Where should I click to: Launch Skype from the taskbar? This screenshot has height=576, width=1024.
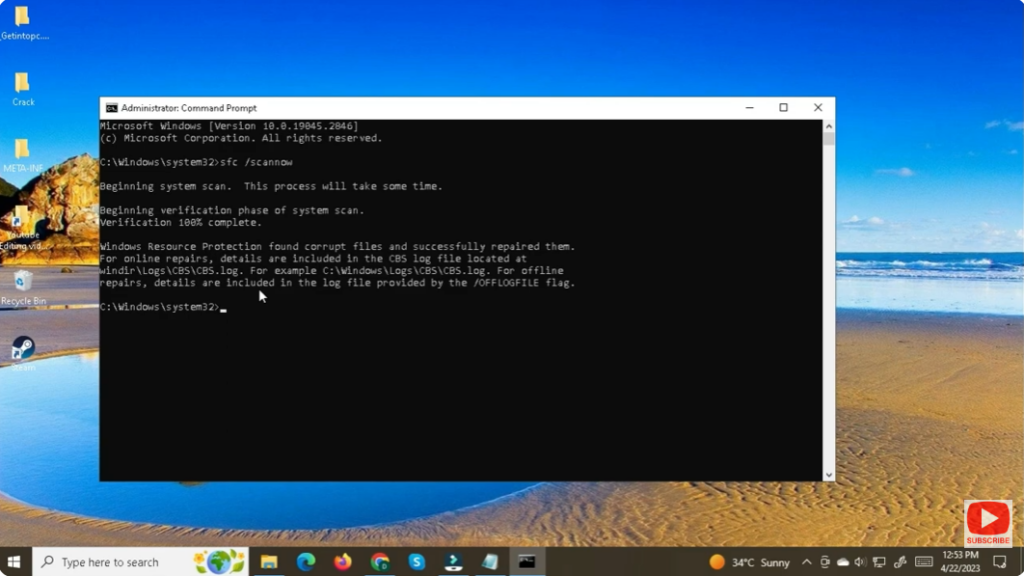[414, 562]
